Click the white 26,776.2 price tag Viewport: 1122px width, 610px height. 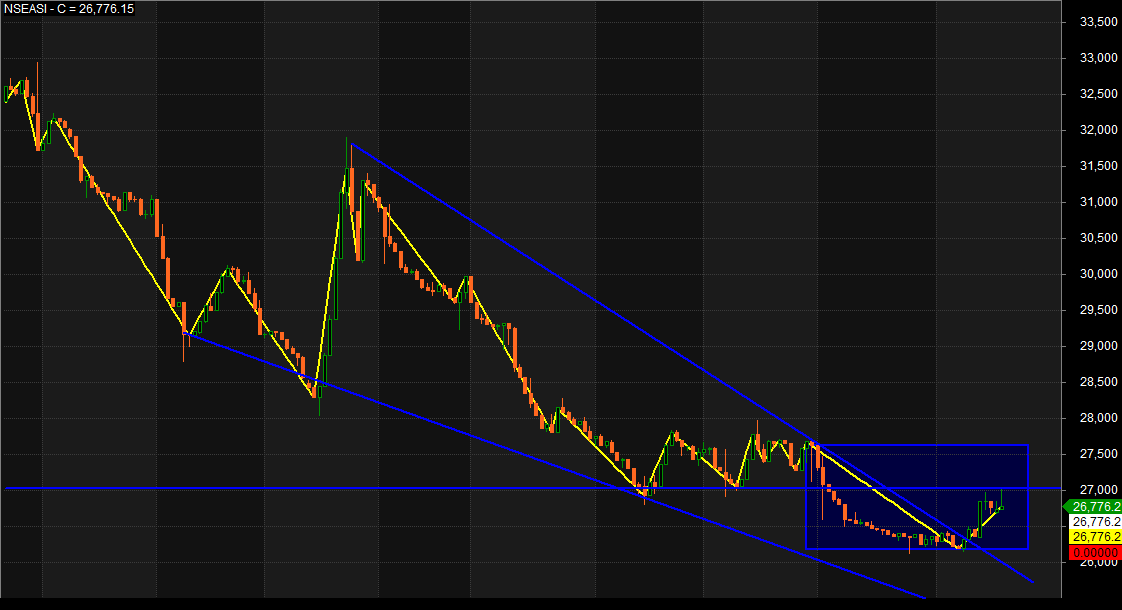coord(1096,521)
